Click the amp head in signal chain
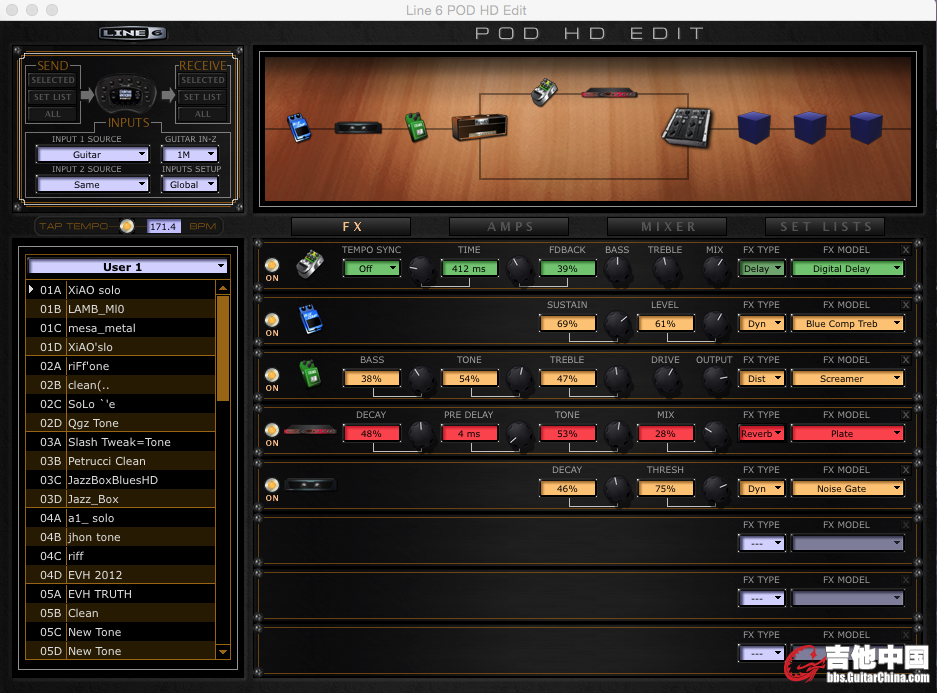This screenshot has width=937, height=693. click(x=478, y=129)
